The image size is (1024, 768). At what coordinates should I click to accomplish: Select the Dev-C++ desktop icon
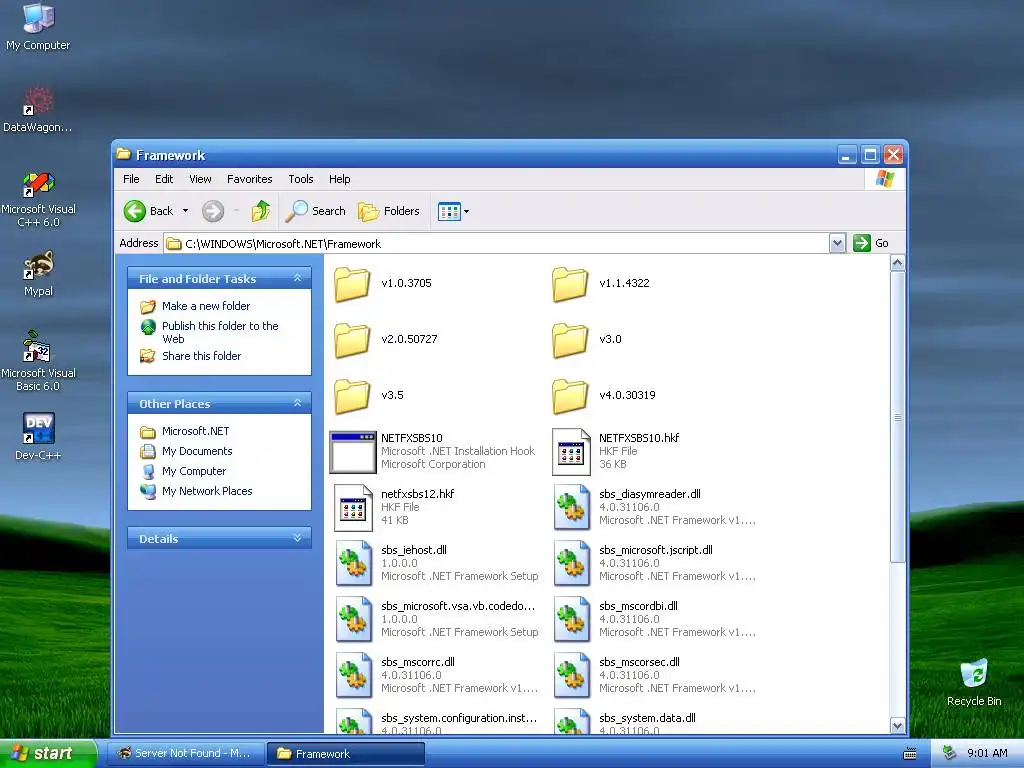click(38, 436)
